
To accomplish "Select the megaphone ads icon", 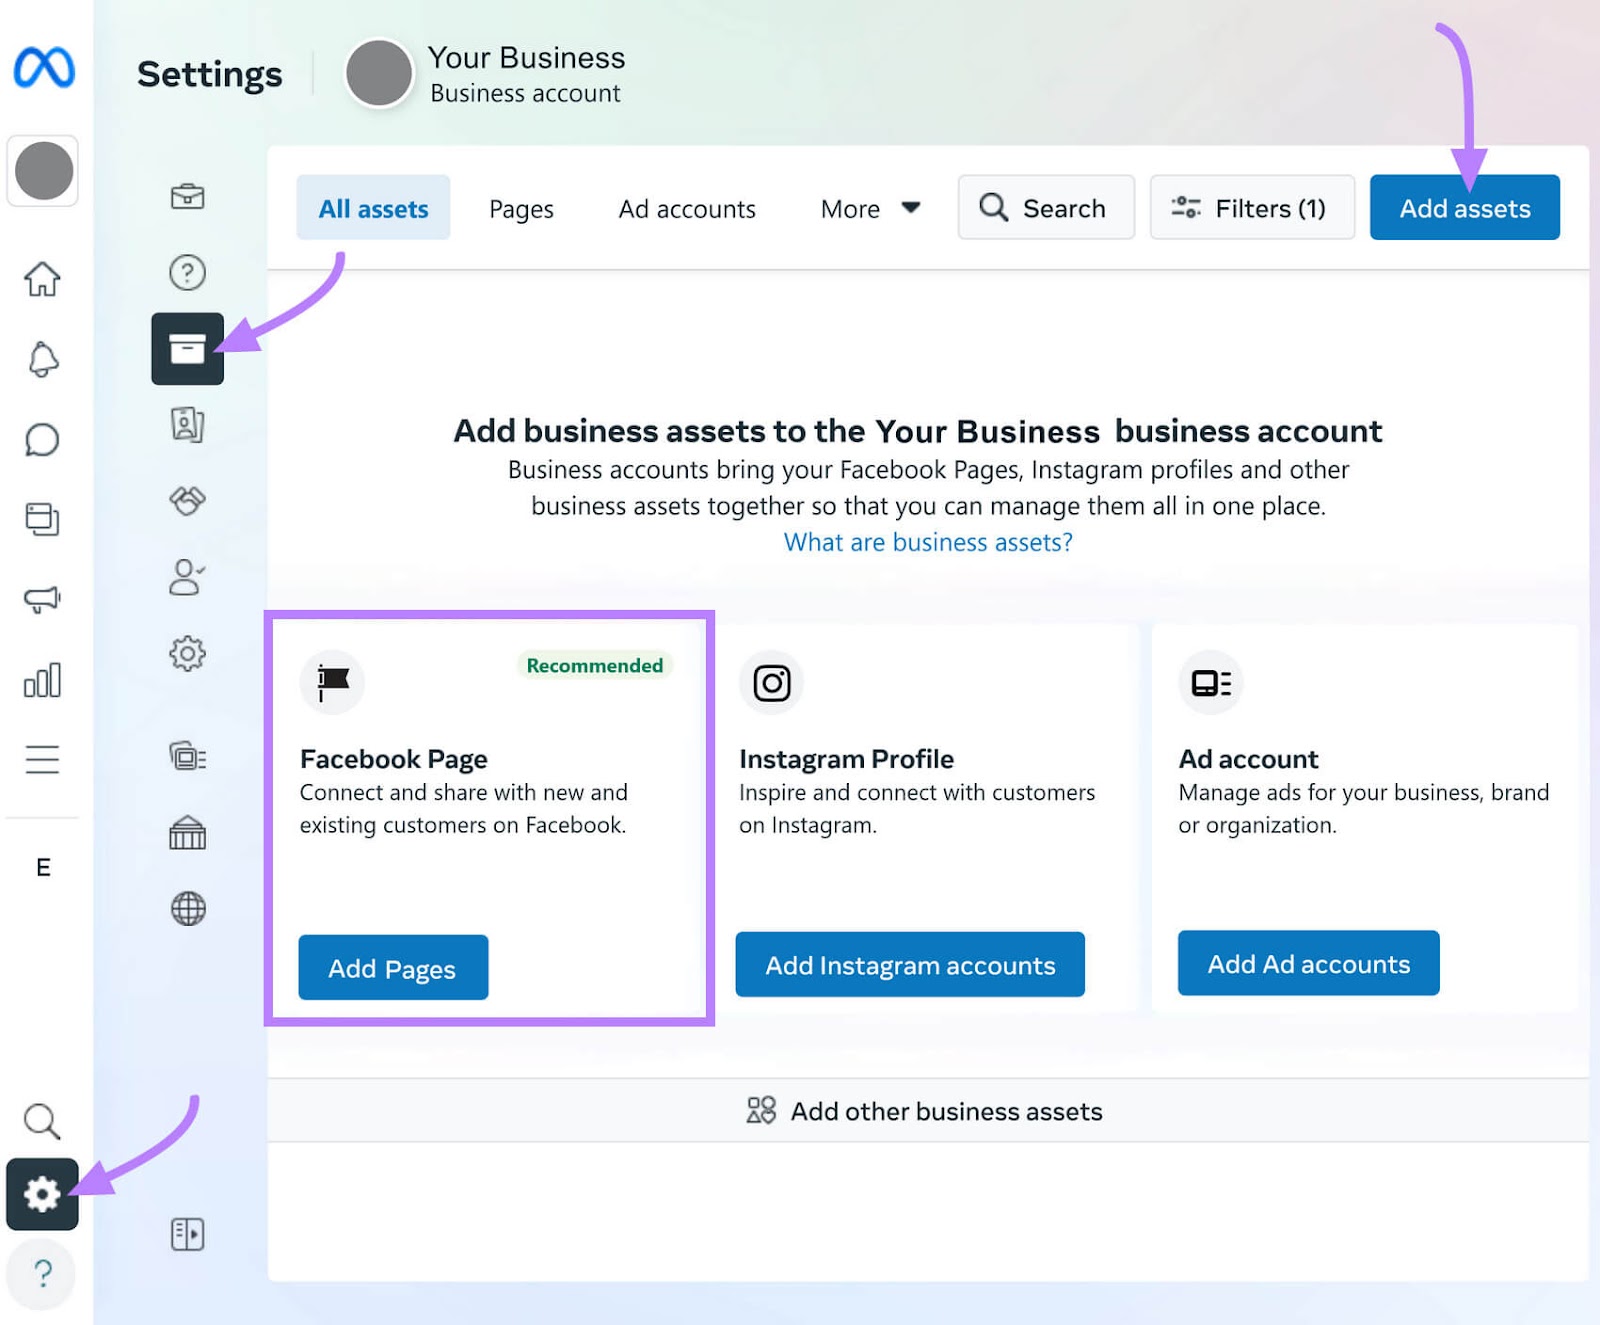I will (43, 600).
